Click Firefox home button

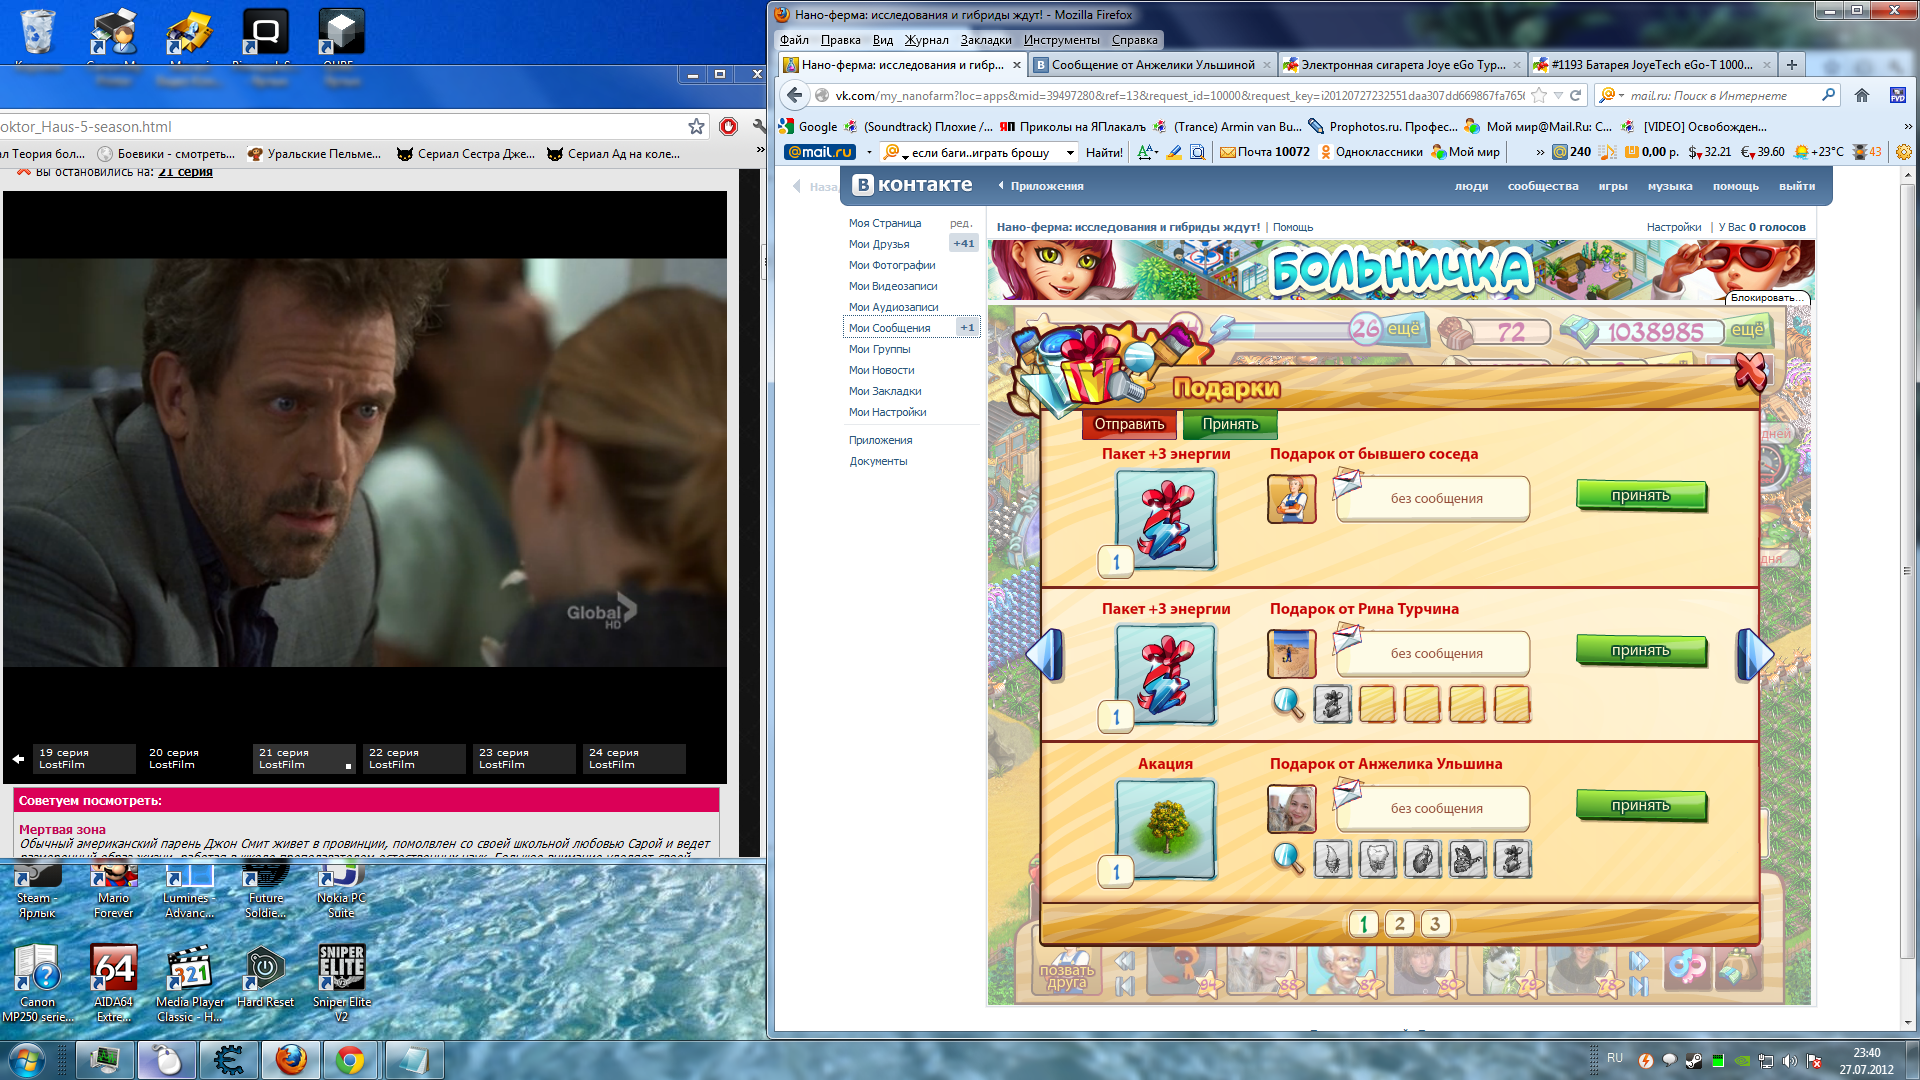click(x=1862, y=95)
